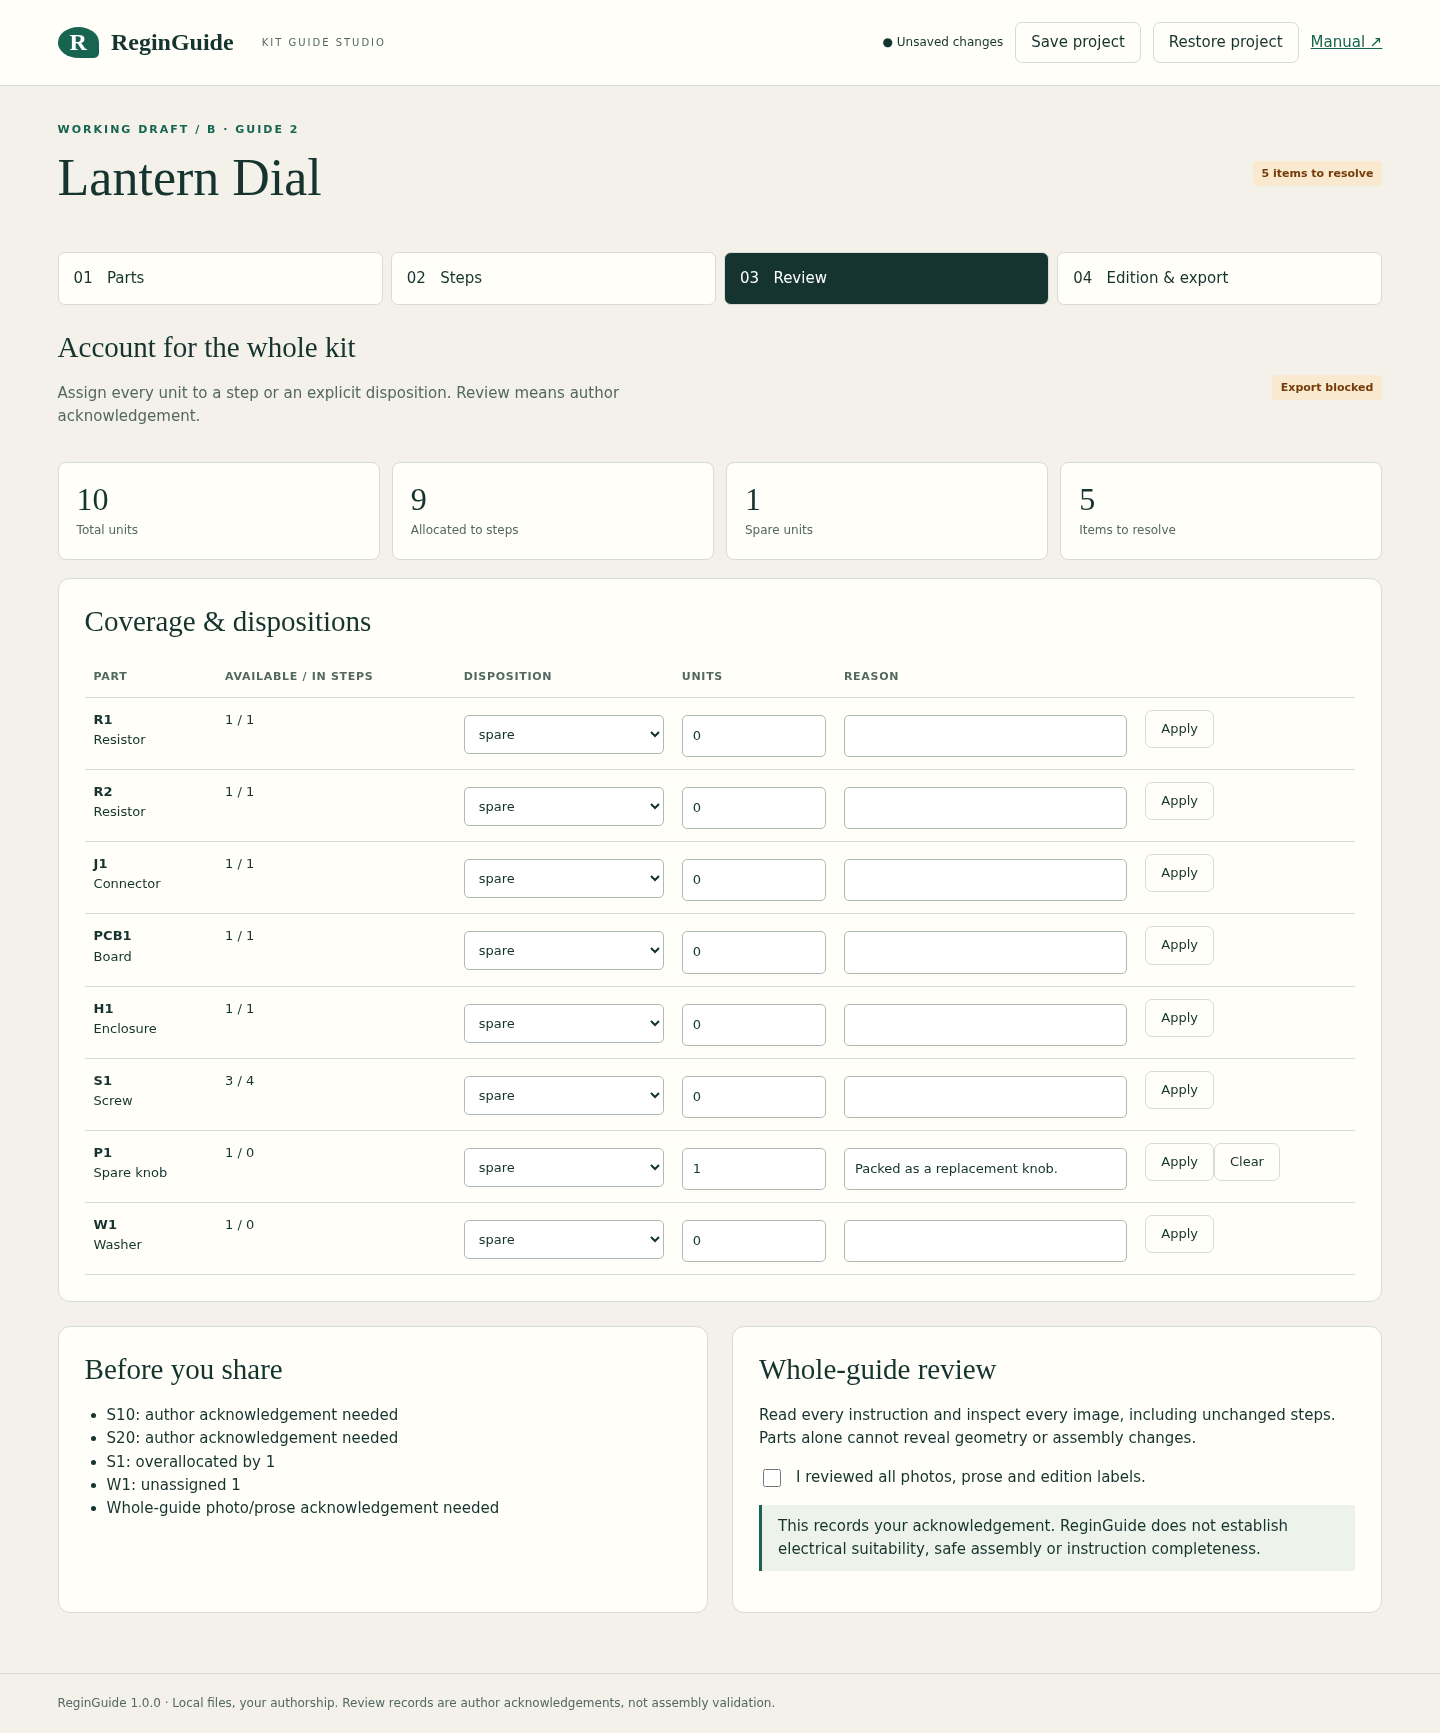Screen dimensions: 1440x1733
Task: Expand the R1 disposition dropdown
Action: (x=564, y=735)
